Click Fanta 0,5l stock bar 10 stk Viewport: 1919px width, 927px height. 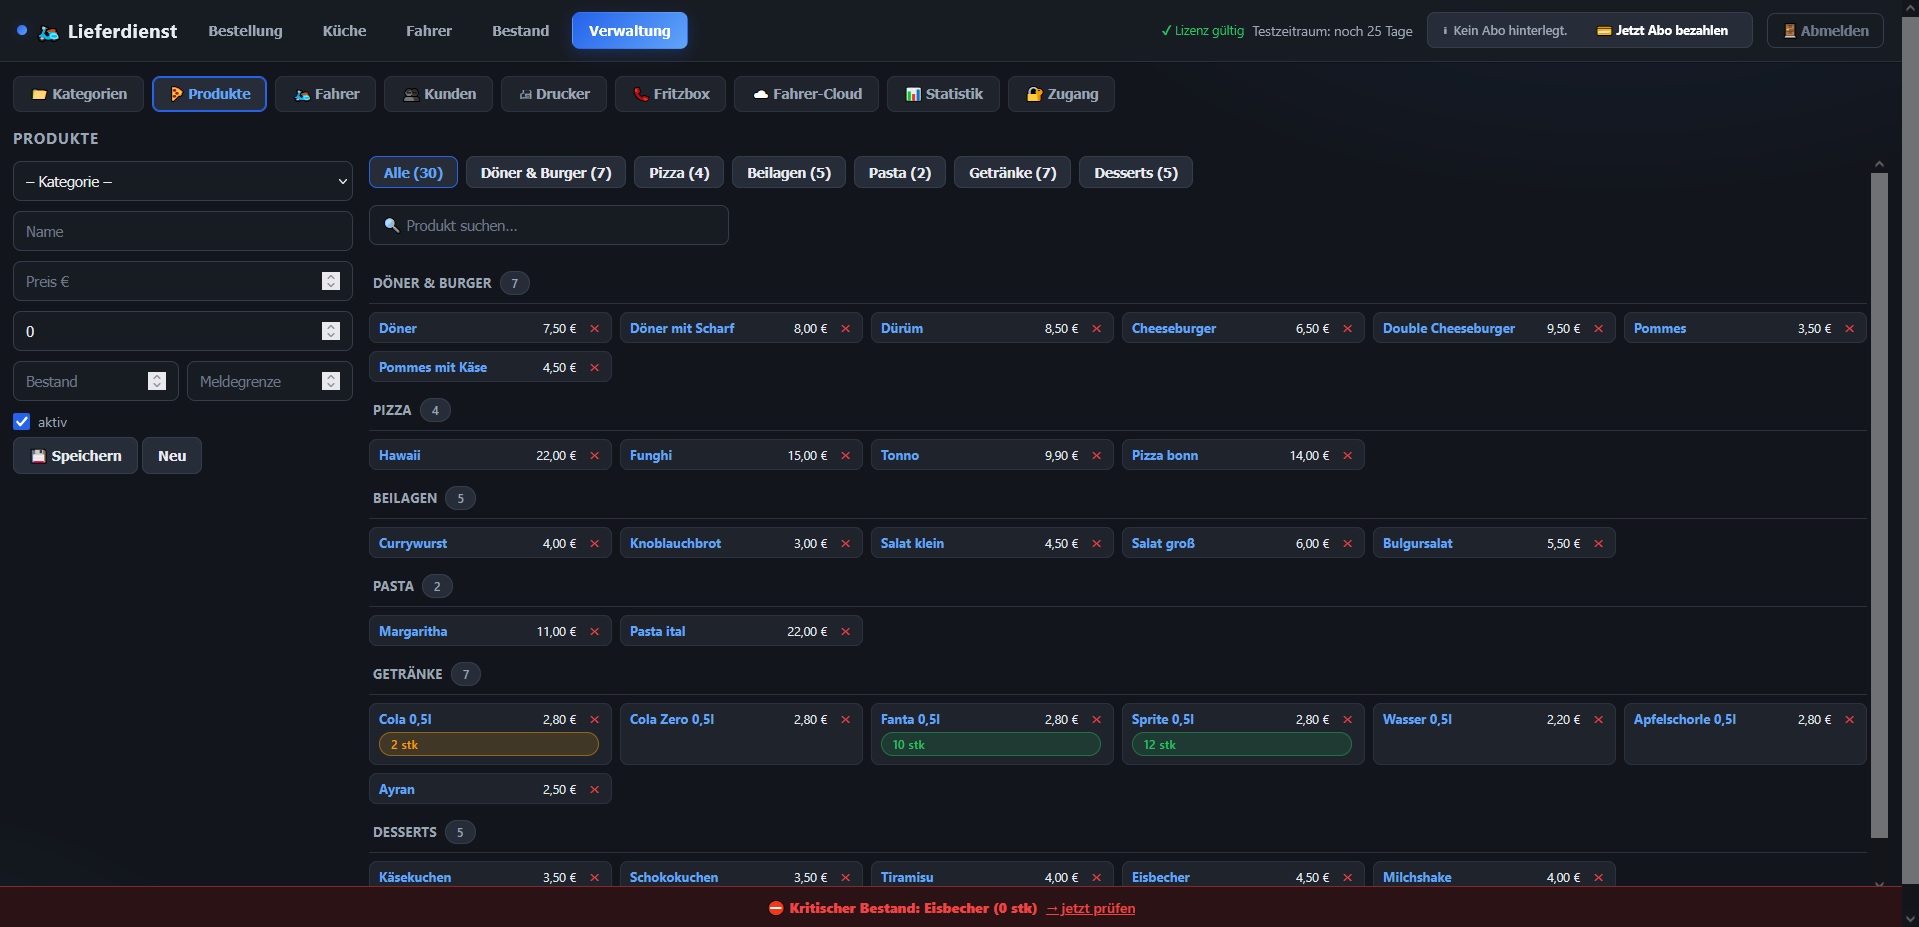pos(991,745)
